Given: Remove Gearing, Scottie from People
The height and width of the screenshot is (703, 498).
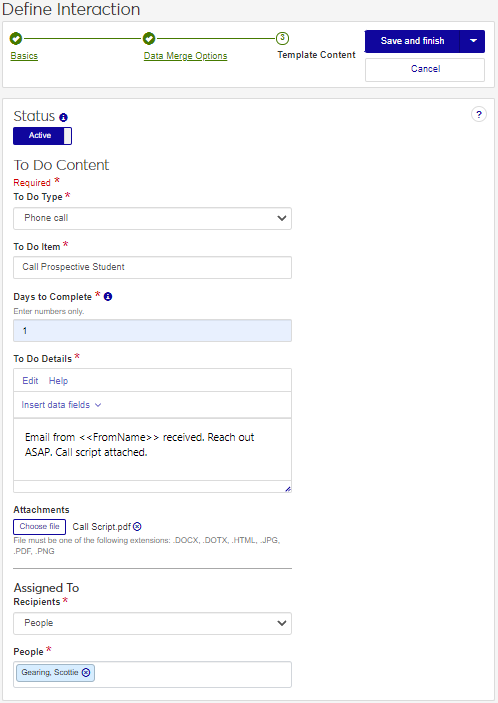Looking at the screenshot, I should coord(86,673).
